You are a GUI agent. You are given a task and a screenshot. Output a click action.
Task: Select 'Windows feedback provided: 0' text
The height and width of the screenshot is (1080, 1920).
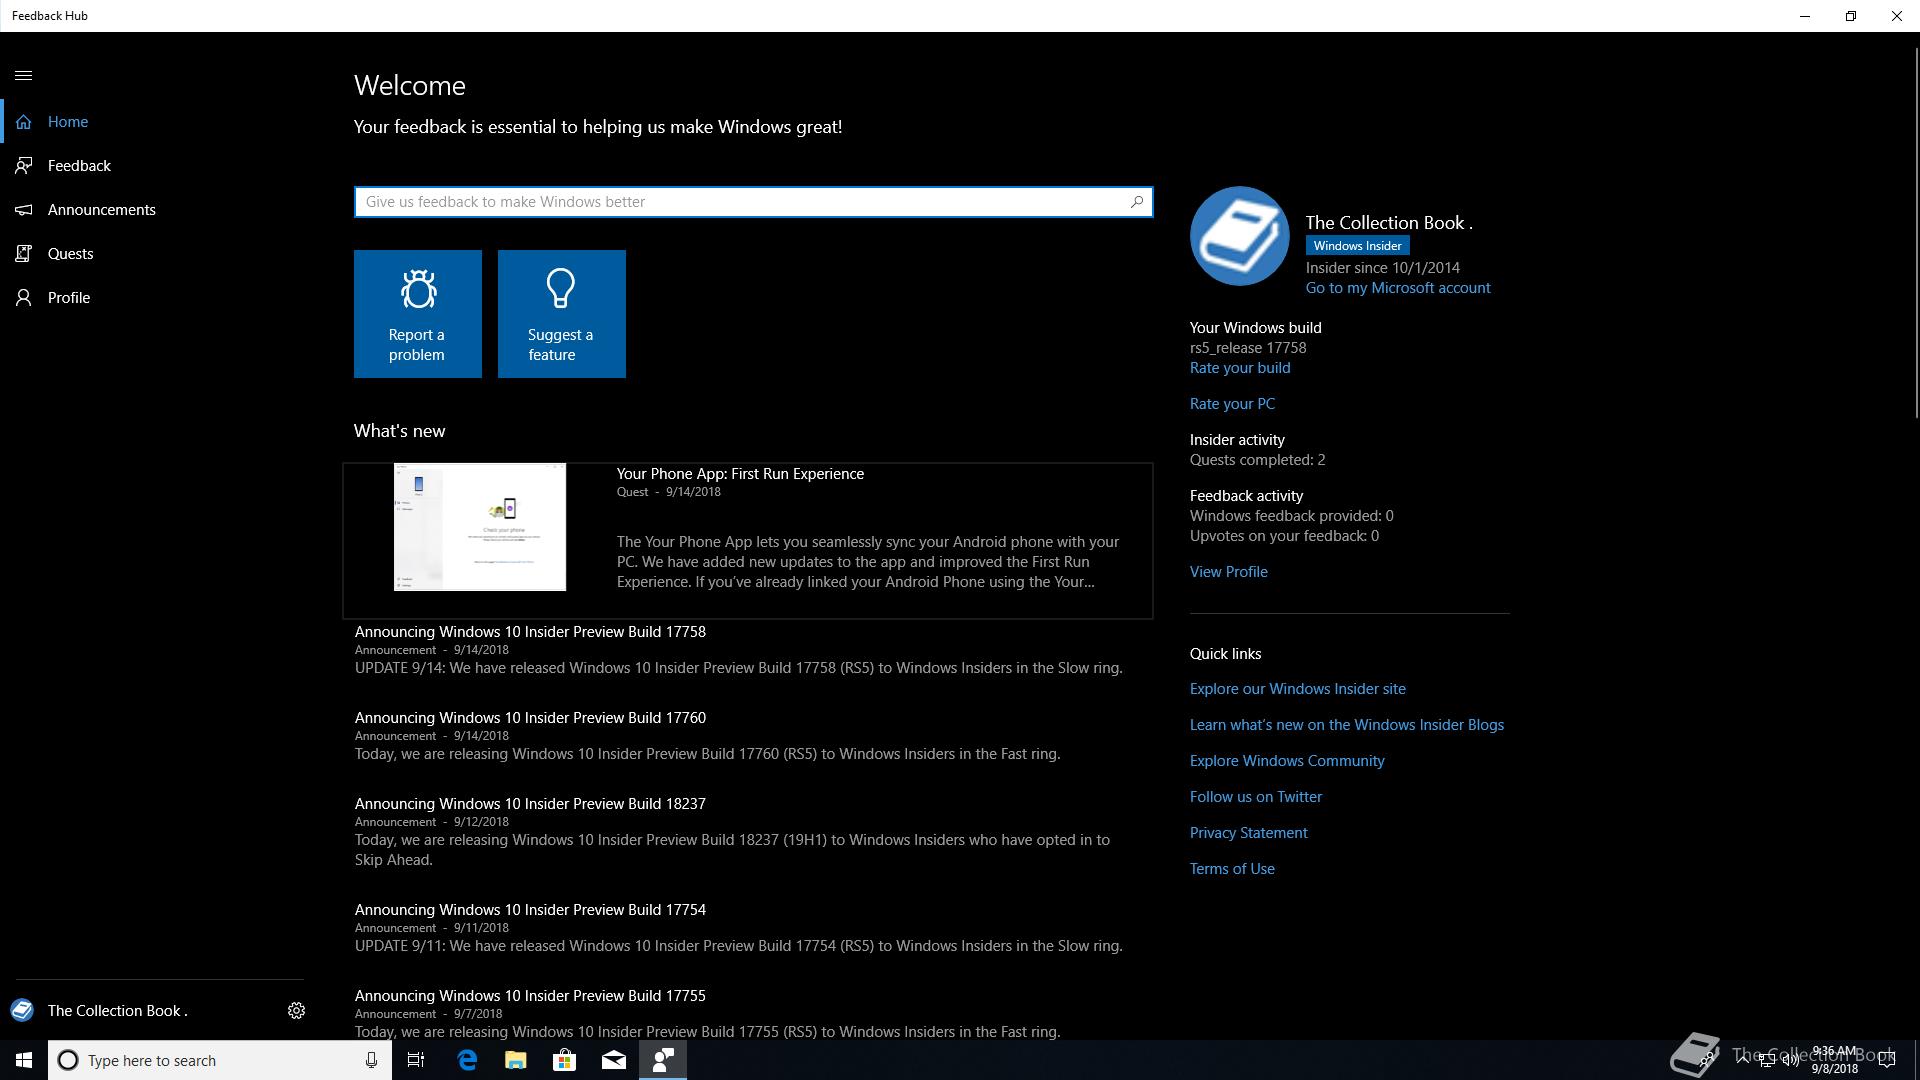tap(1292, 516)
